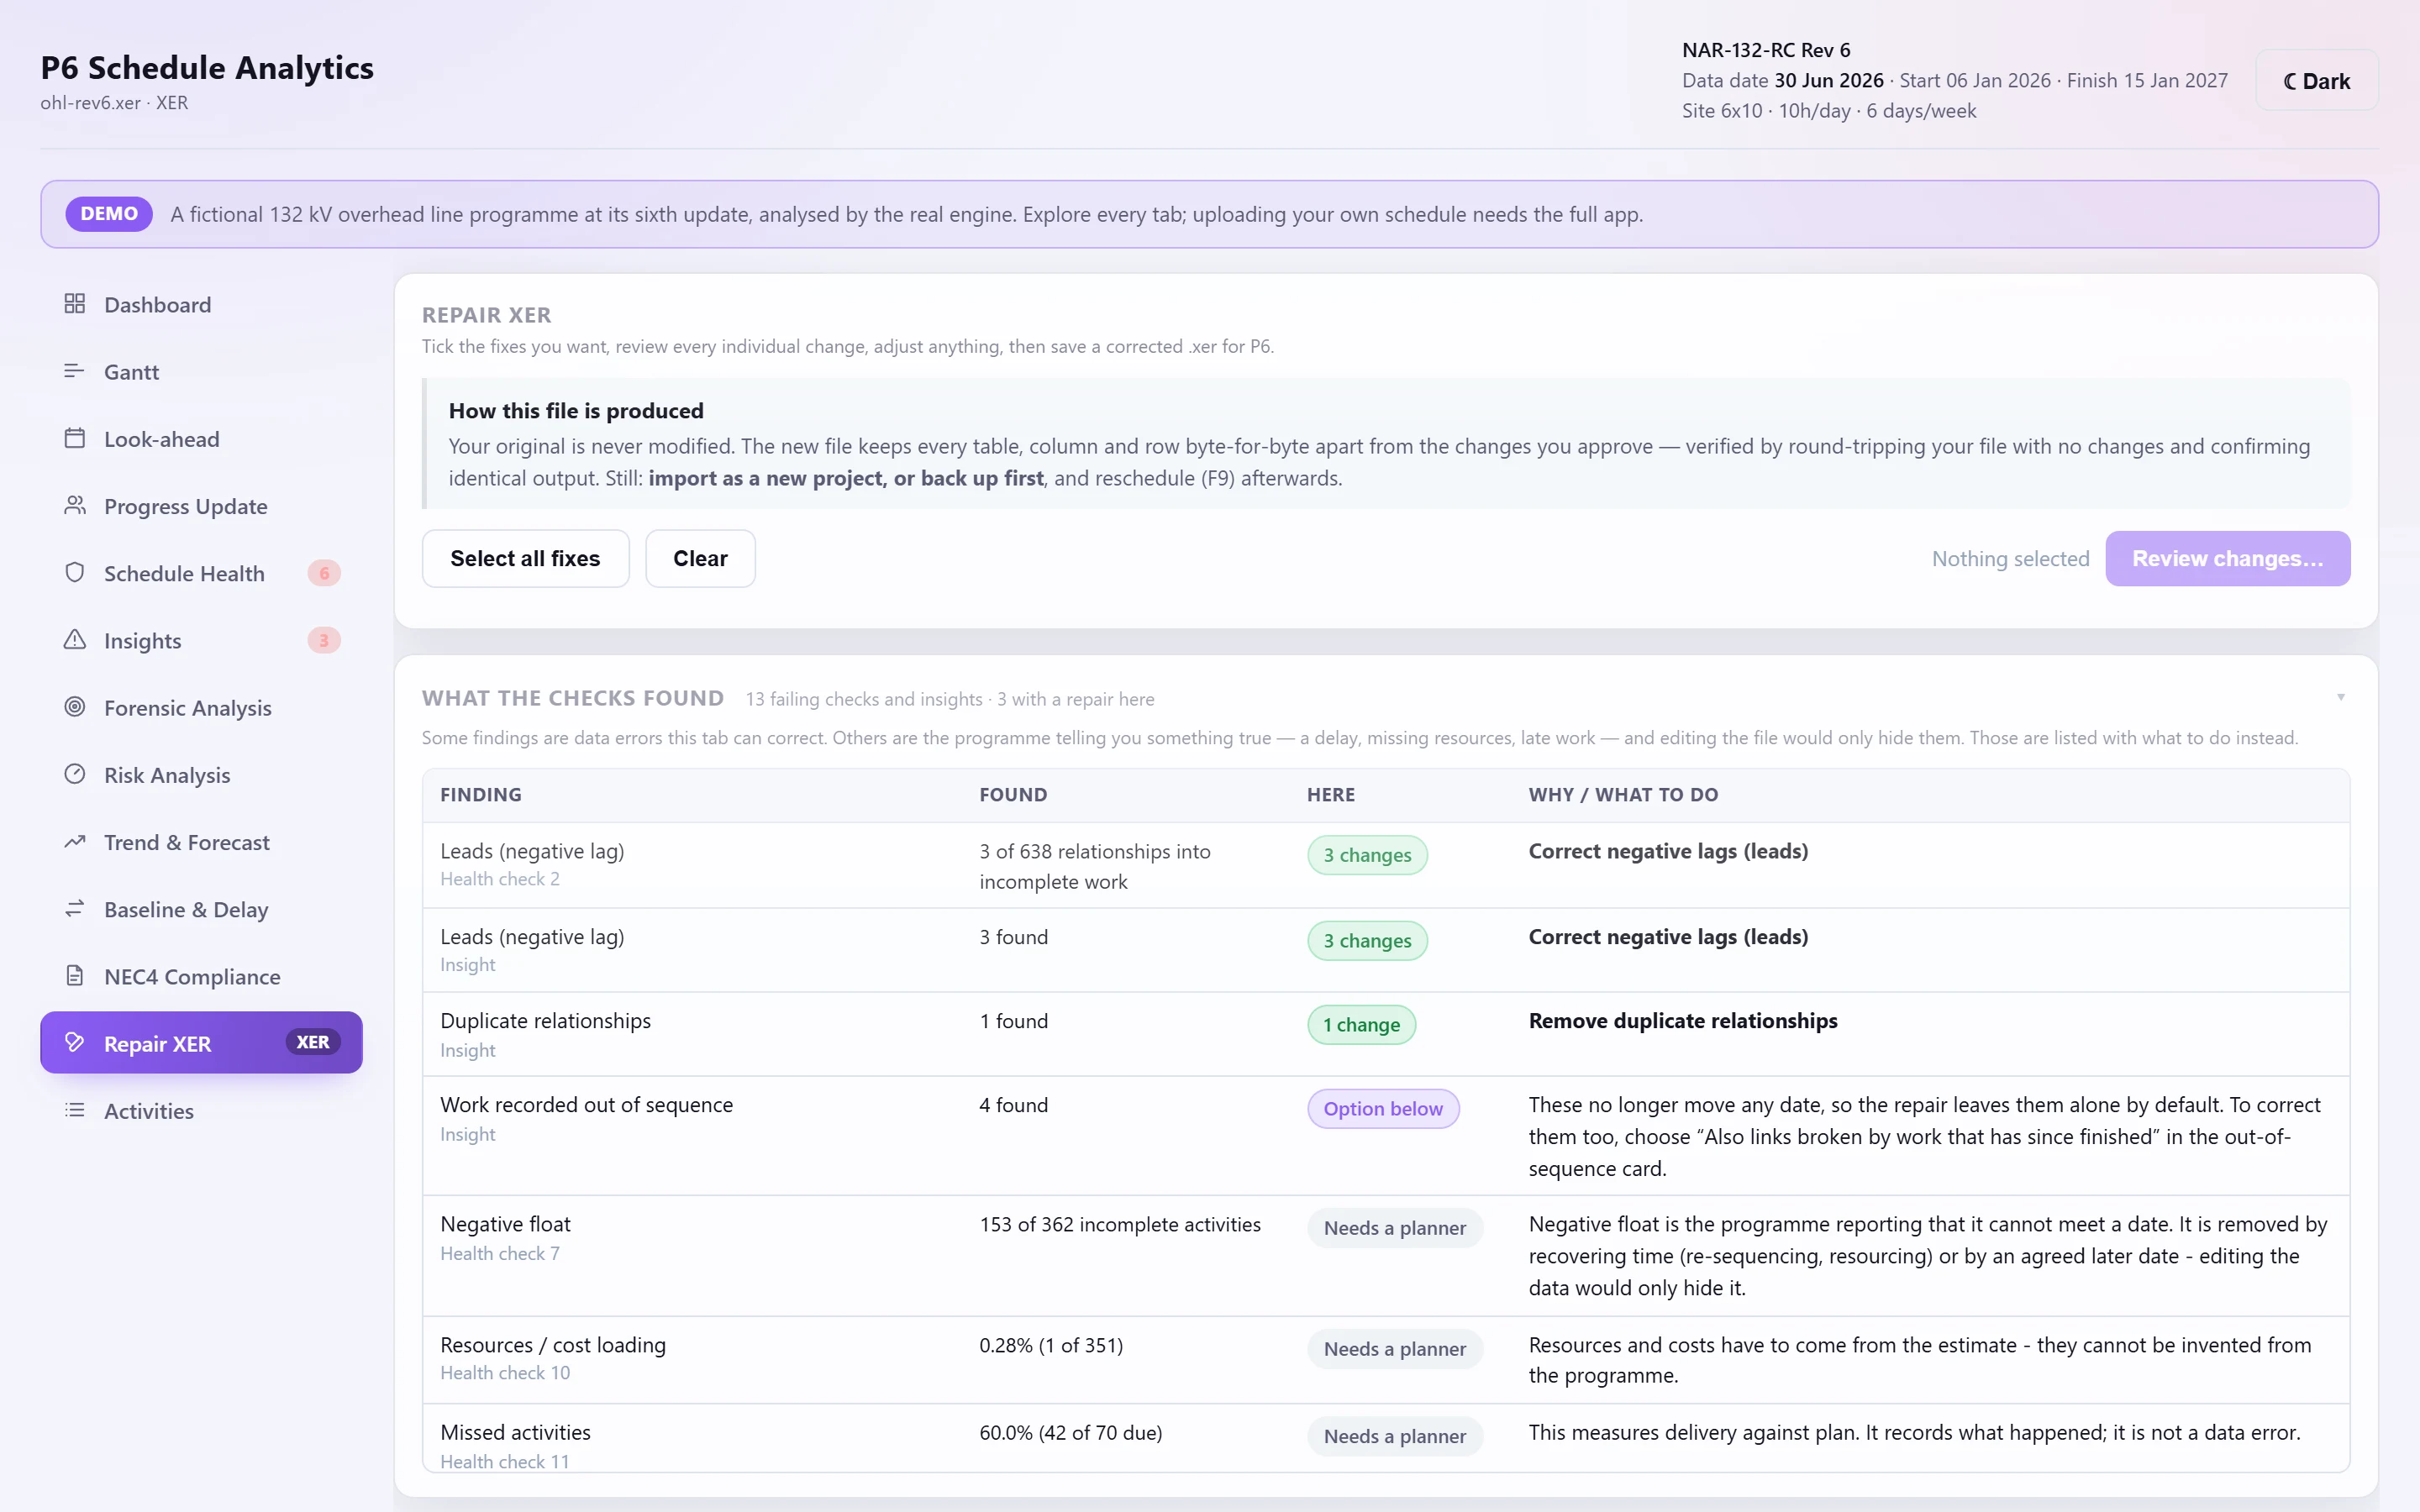Click the NEC4 Compliance document icon

(74, 976)
